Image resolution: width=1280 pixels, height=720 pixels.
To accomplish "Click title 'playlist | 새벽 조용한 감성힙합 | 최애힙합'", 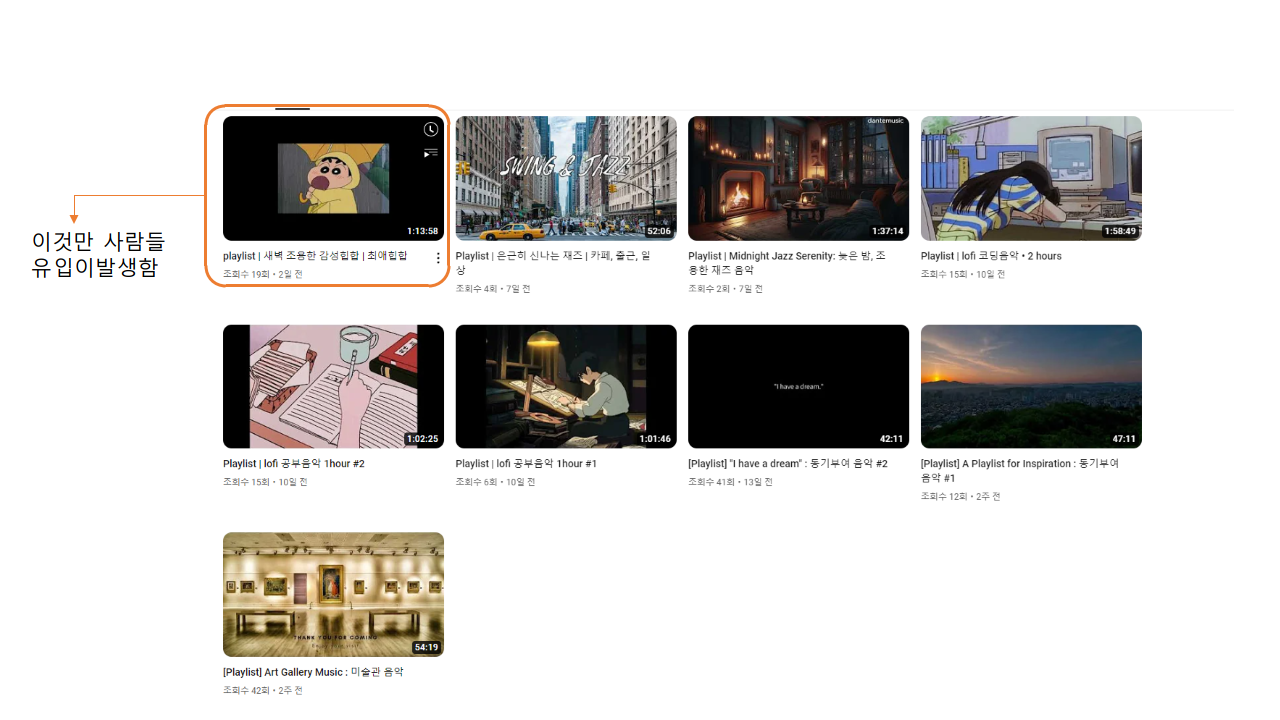I will (x=315, y=256).
